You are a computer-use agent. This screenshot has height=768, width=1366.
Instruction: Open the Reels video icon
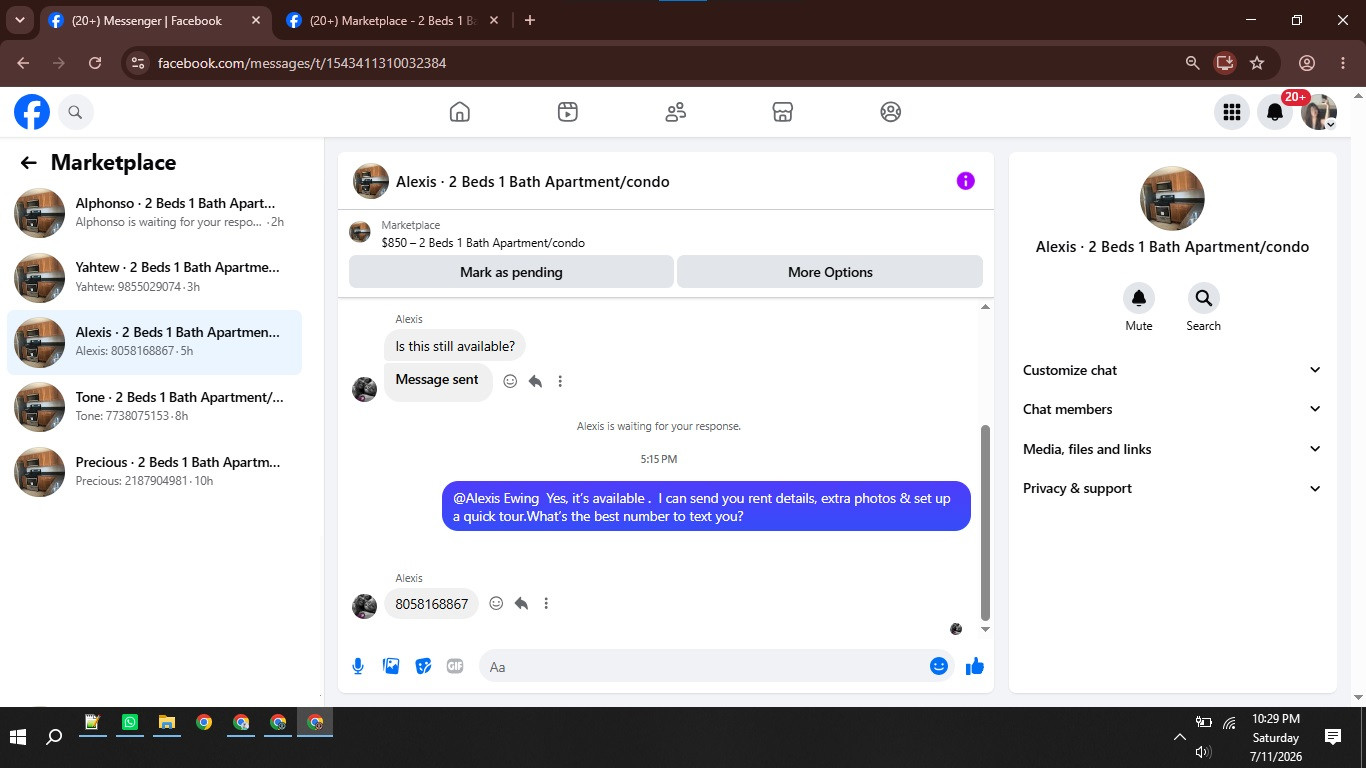[x=568, y=112]
